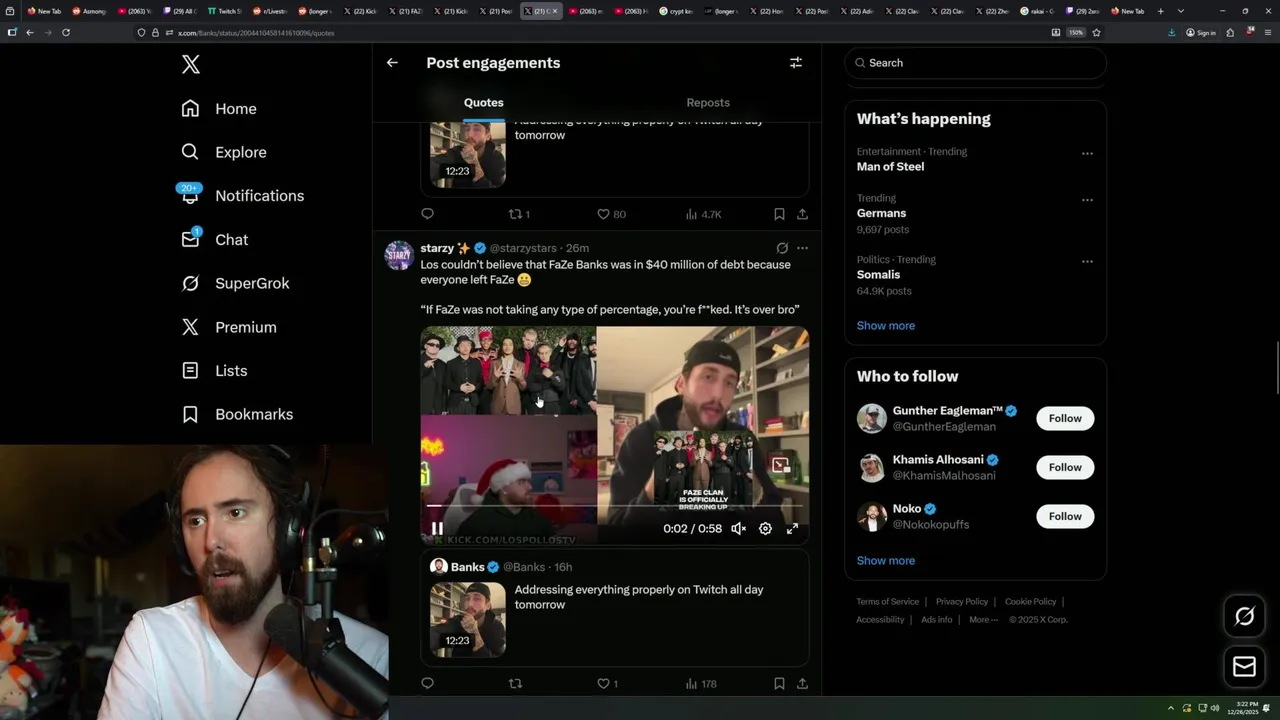Open Bookmarks in the sidebar

(238, 414)
